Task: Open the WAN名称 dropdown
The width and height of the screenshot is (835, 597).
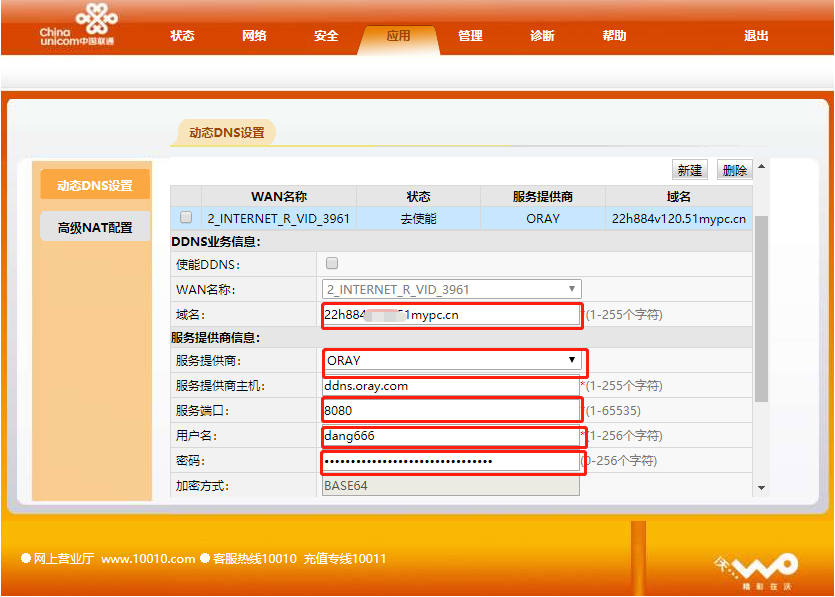Action: click(451, 289)
